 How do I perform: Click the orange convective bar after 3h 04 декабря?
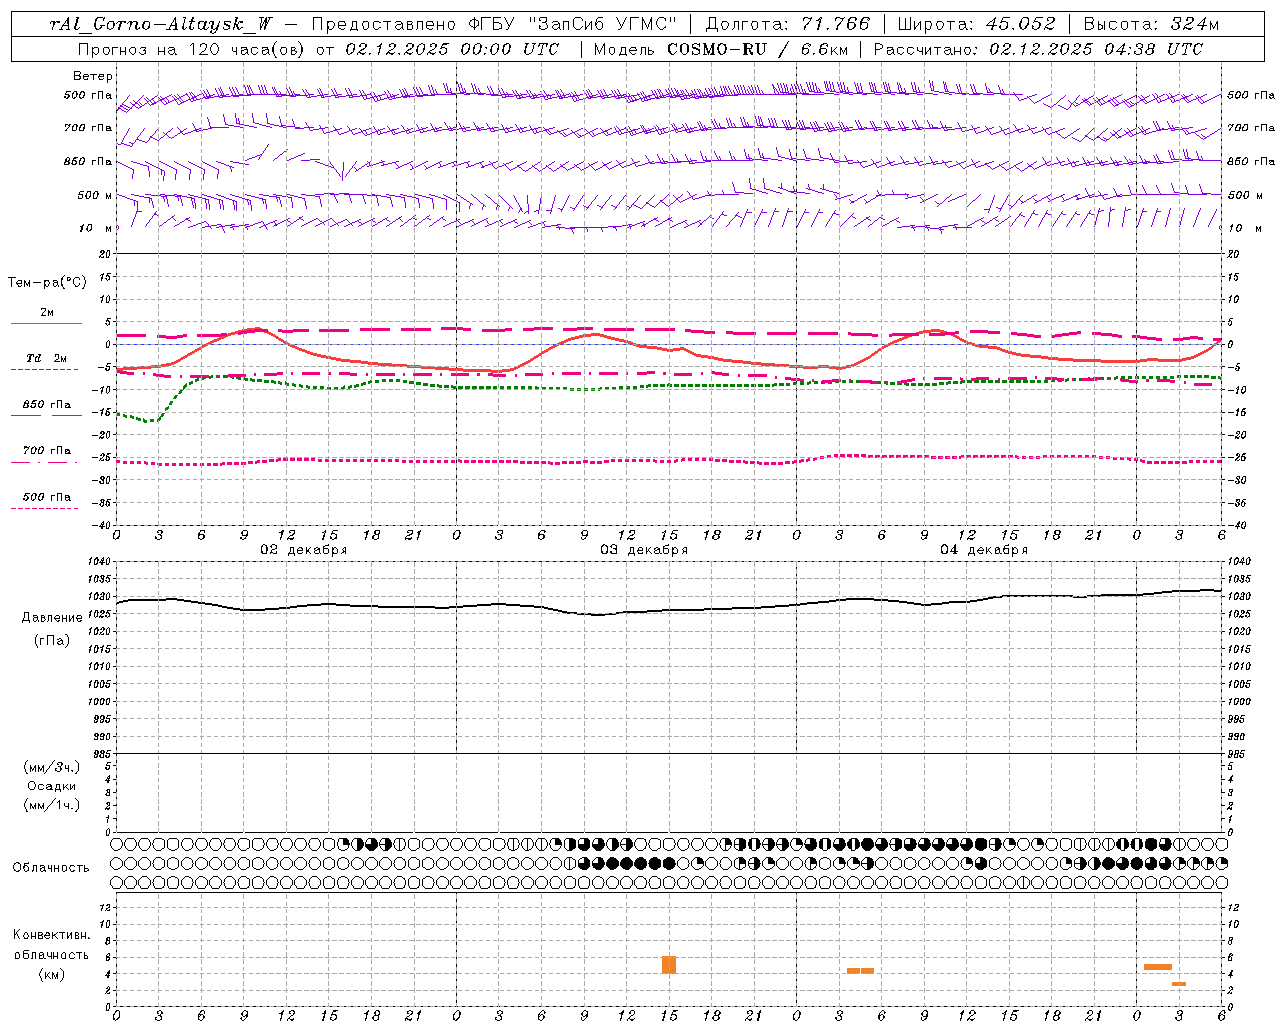point(860,970)
